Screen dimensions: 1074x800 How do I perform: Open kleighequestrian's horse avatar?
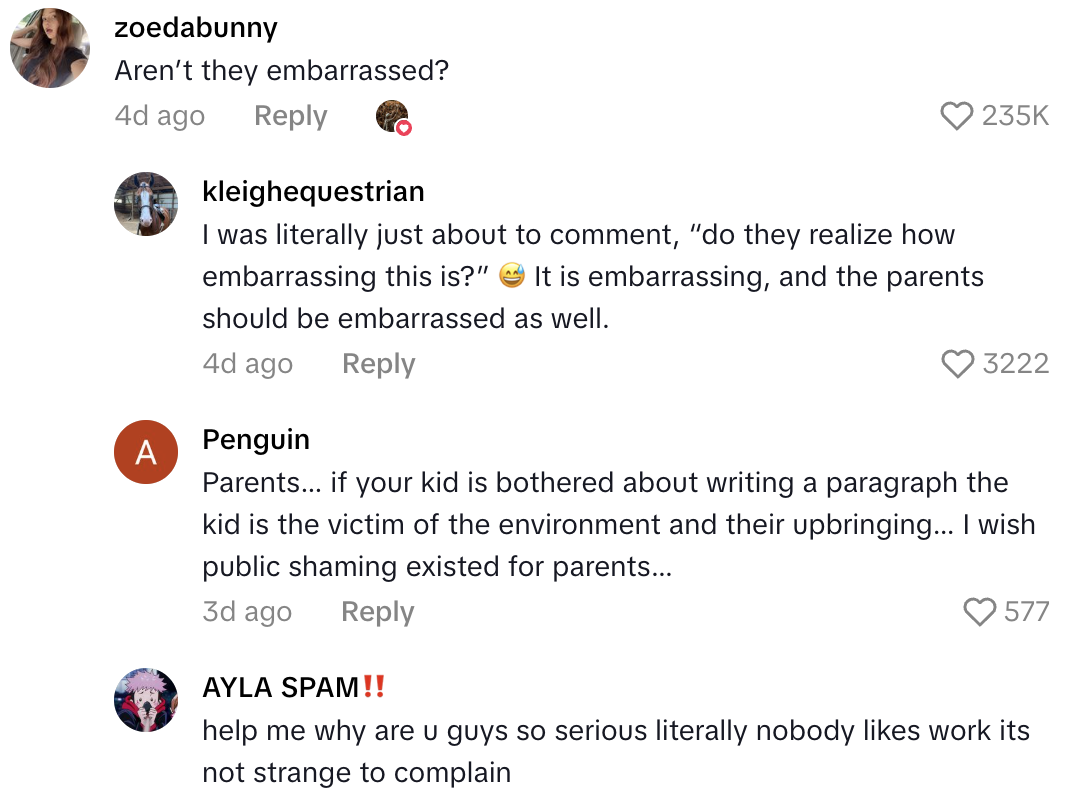[x=146, y=204]
